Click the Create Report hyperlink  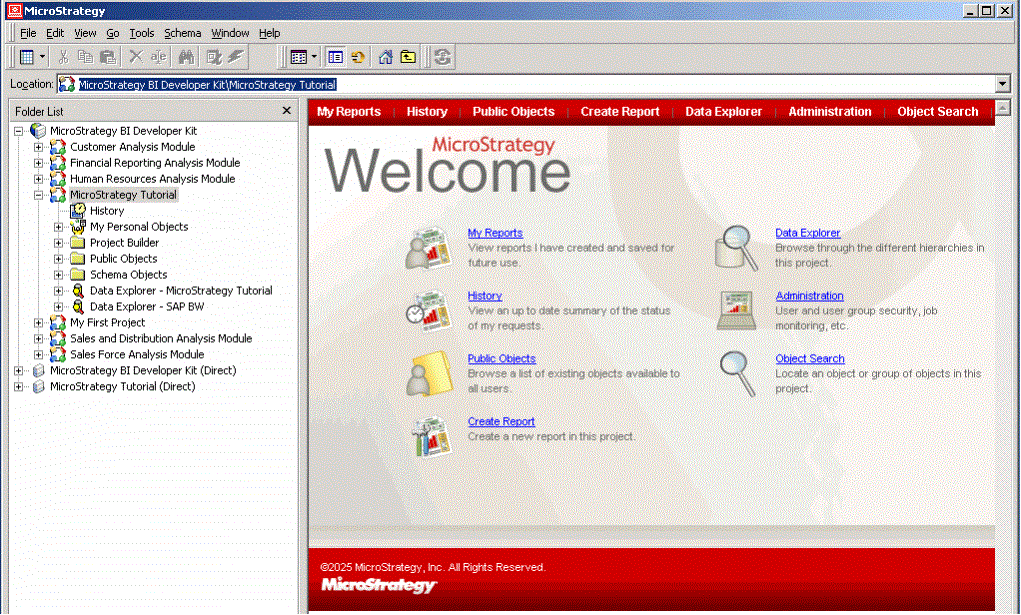tap(501, 422)
